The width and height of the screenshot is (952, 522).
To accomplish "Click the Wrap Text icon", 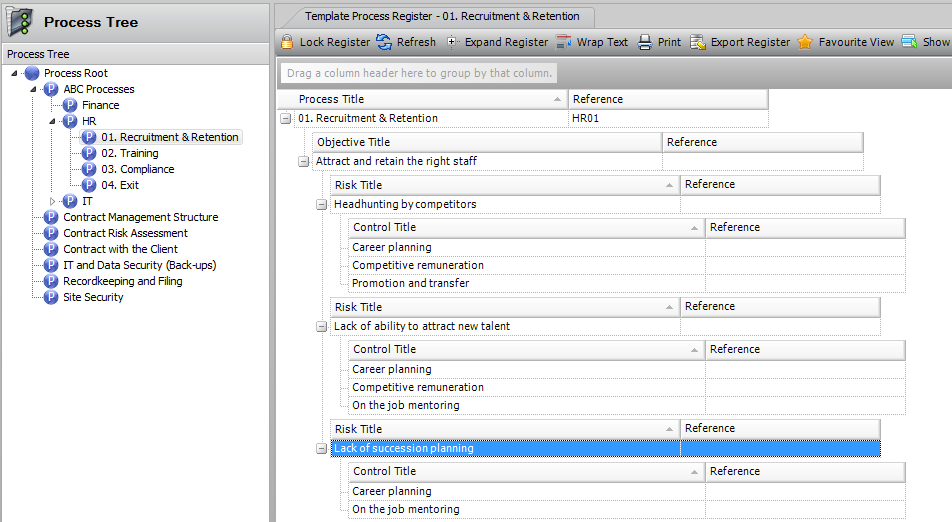I will point(563,42).
